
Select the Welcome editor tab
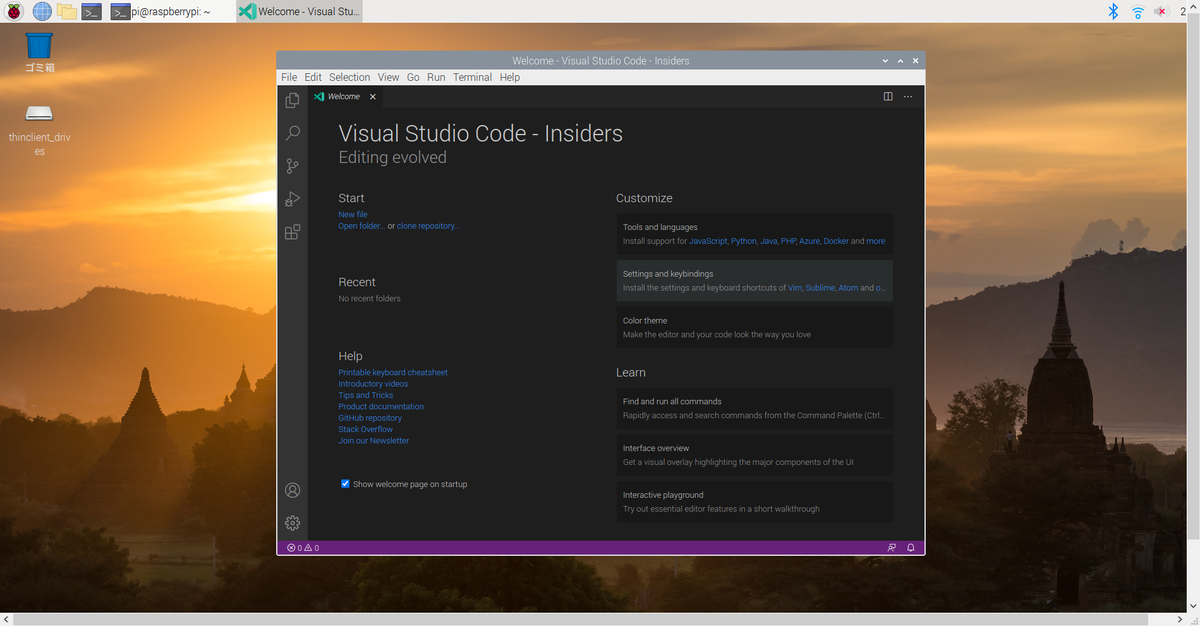pyautogui.click(x=344, y=97)
